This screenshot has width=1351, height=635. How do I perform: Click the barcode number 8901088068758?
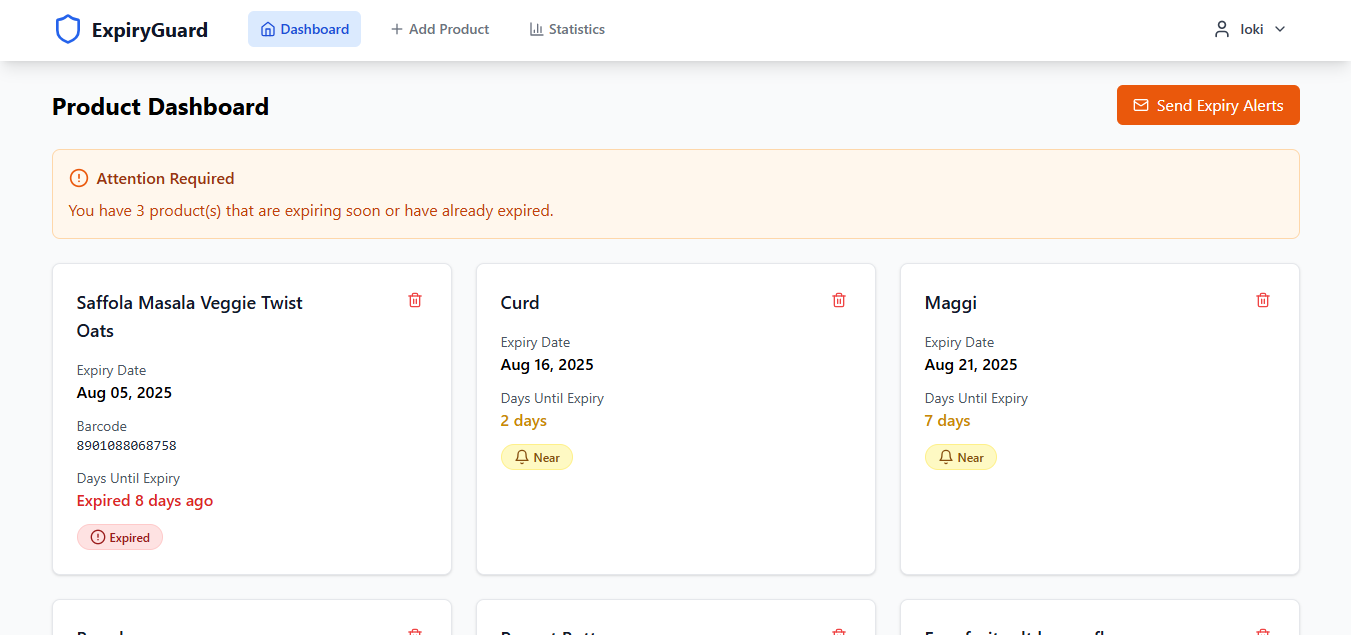126,446
